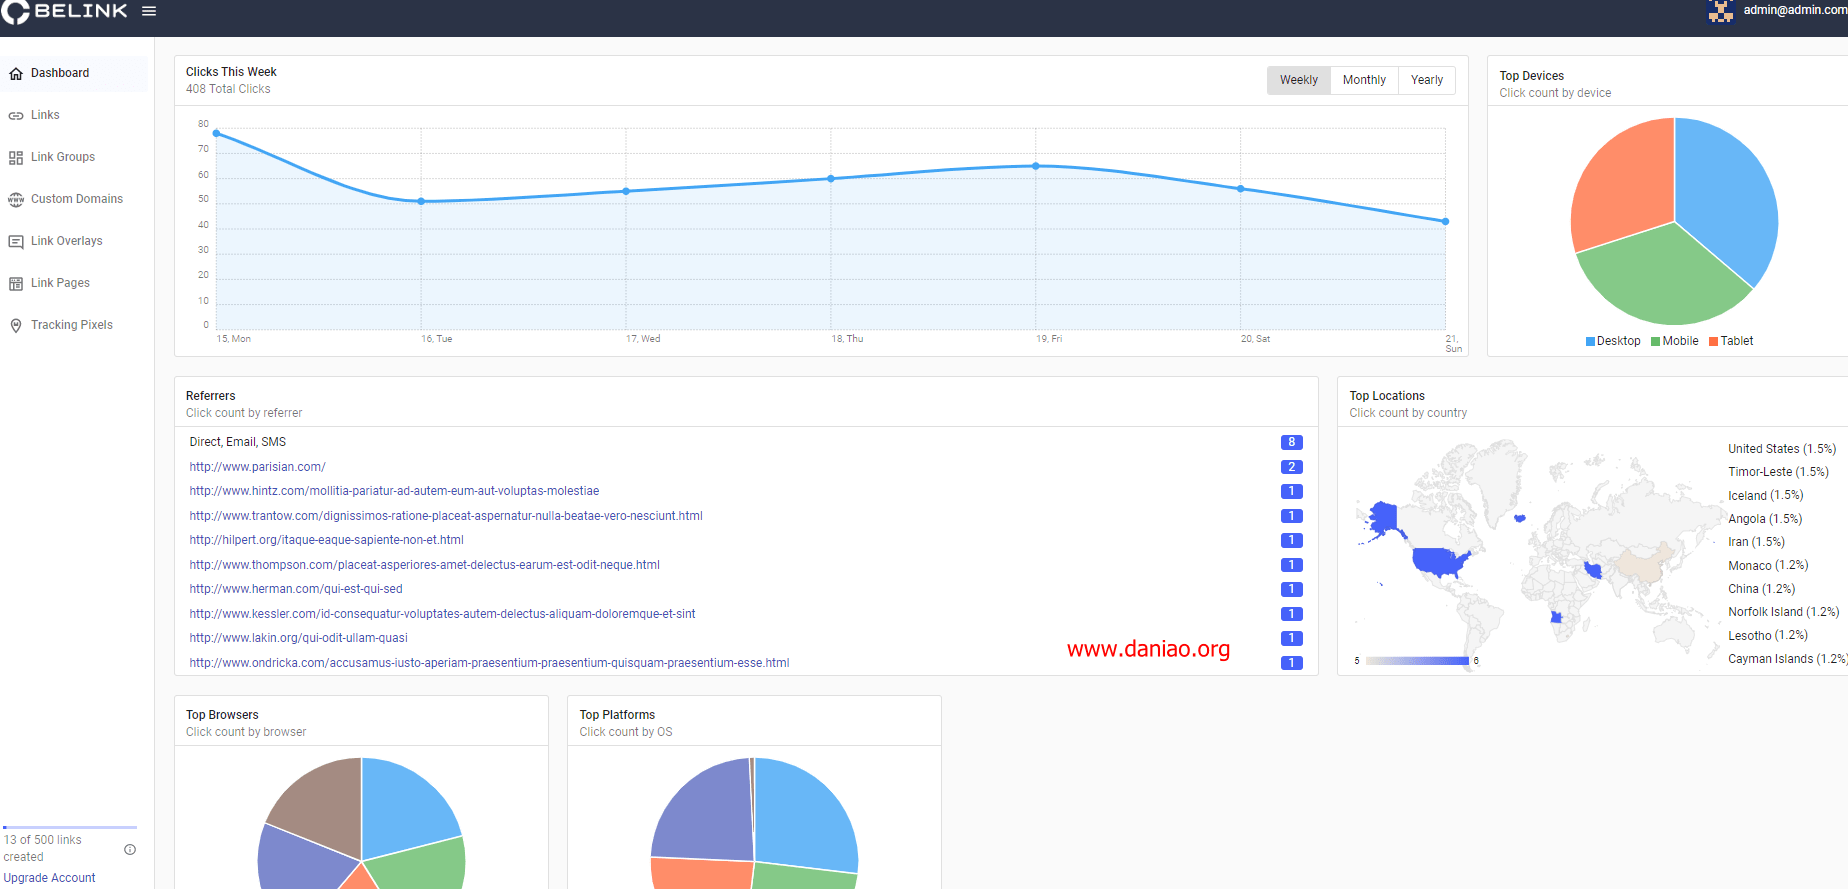Open the Link Overlays menu item
This screenshot has width=1848, height=889.
click(x=74, y=241)
